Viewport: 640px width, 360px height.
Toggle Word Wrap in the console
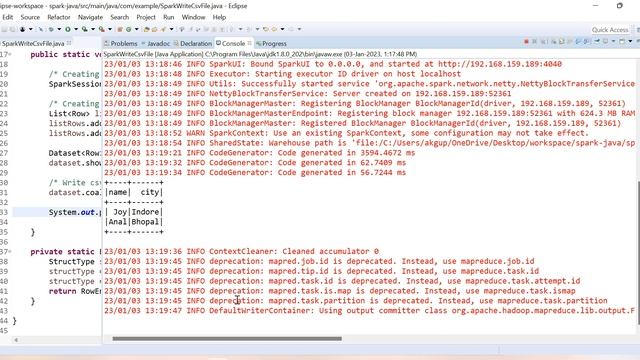coord(570,42)
